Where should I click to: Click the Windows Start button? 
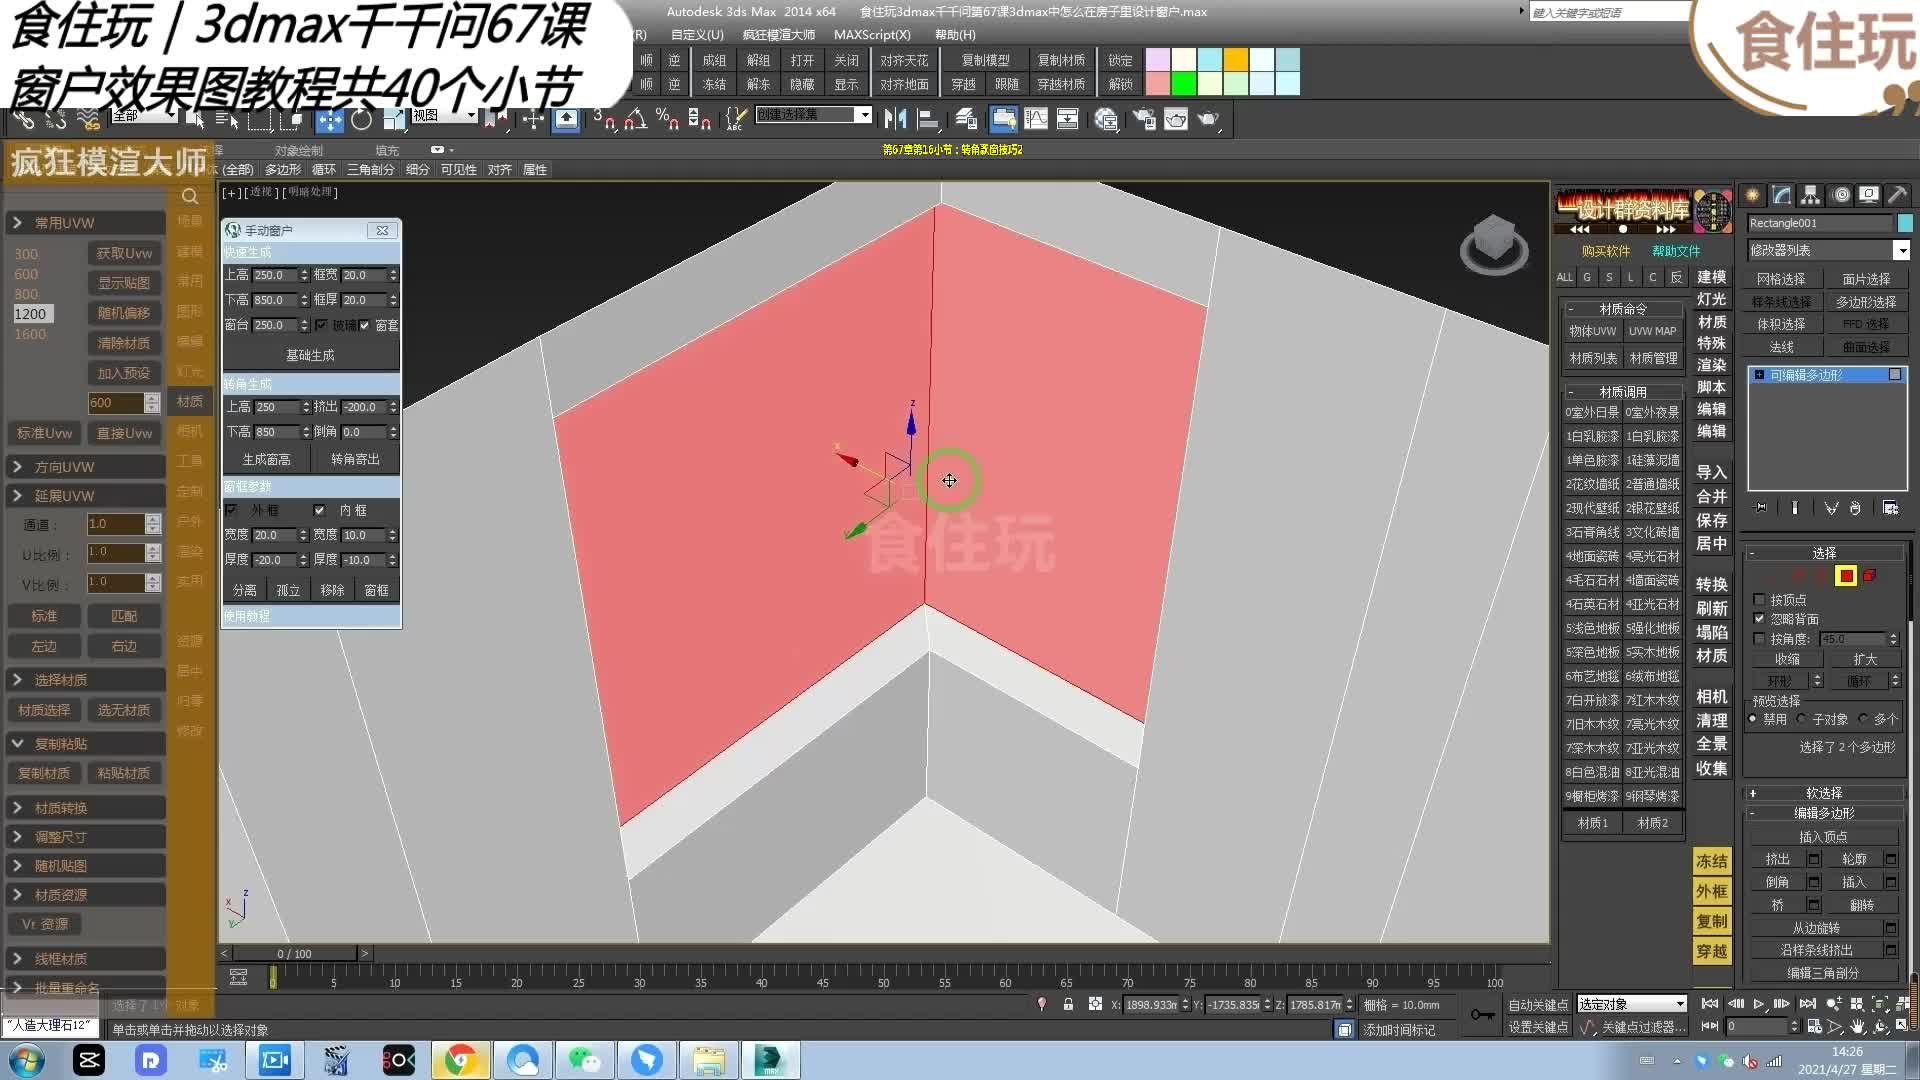click(x=27, y=1060)
